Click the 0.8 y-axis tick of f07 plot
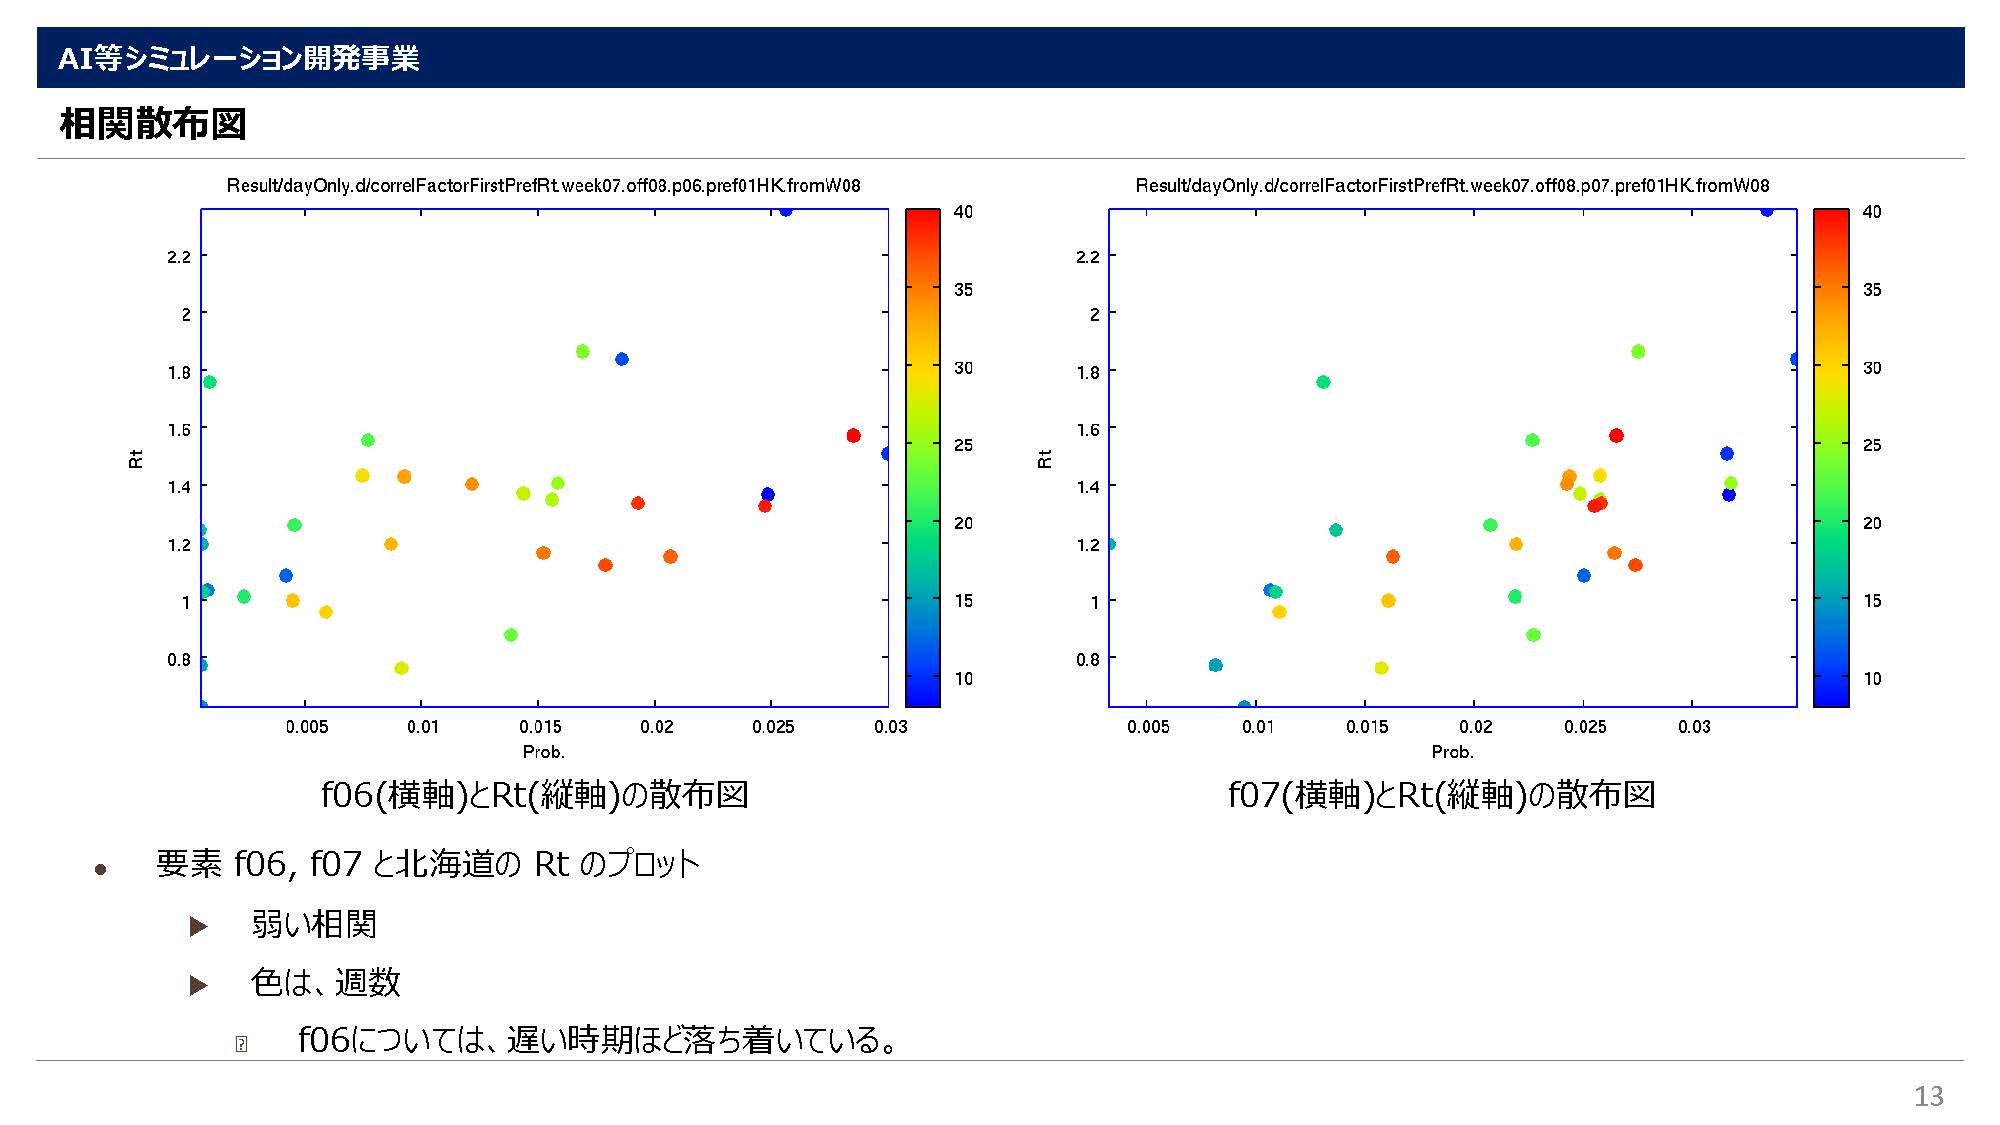 (1088, 660)
